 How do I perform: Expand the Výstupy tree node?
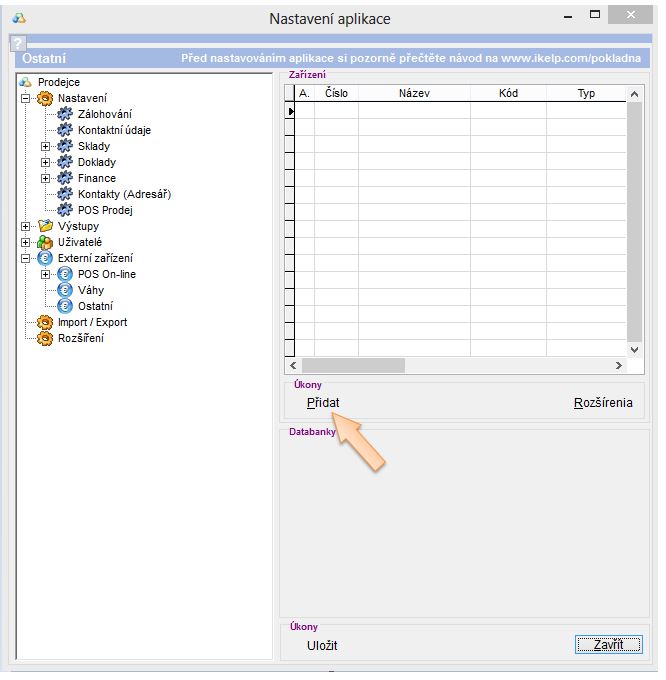click(26, 226)
